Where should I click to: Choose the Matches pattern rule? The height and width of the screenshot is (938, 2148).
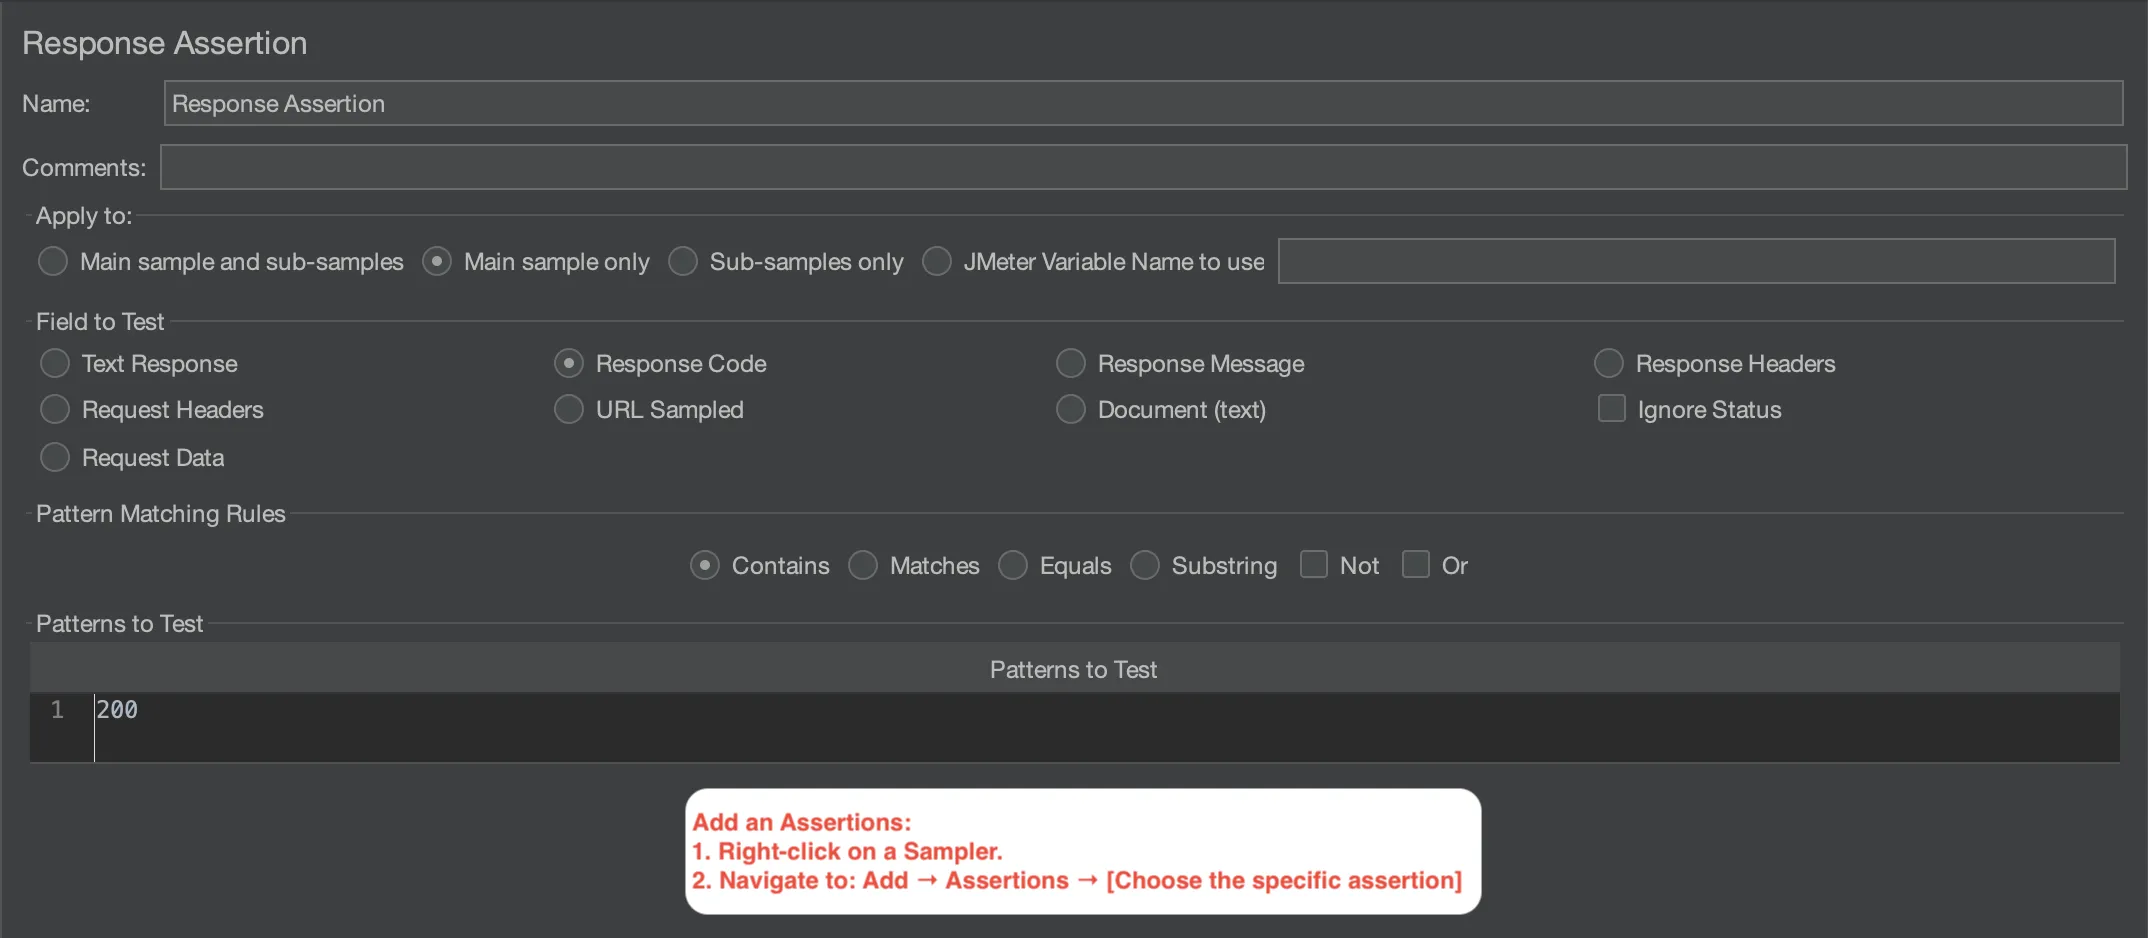click(x=863, y=566)
